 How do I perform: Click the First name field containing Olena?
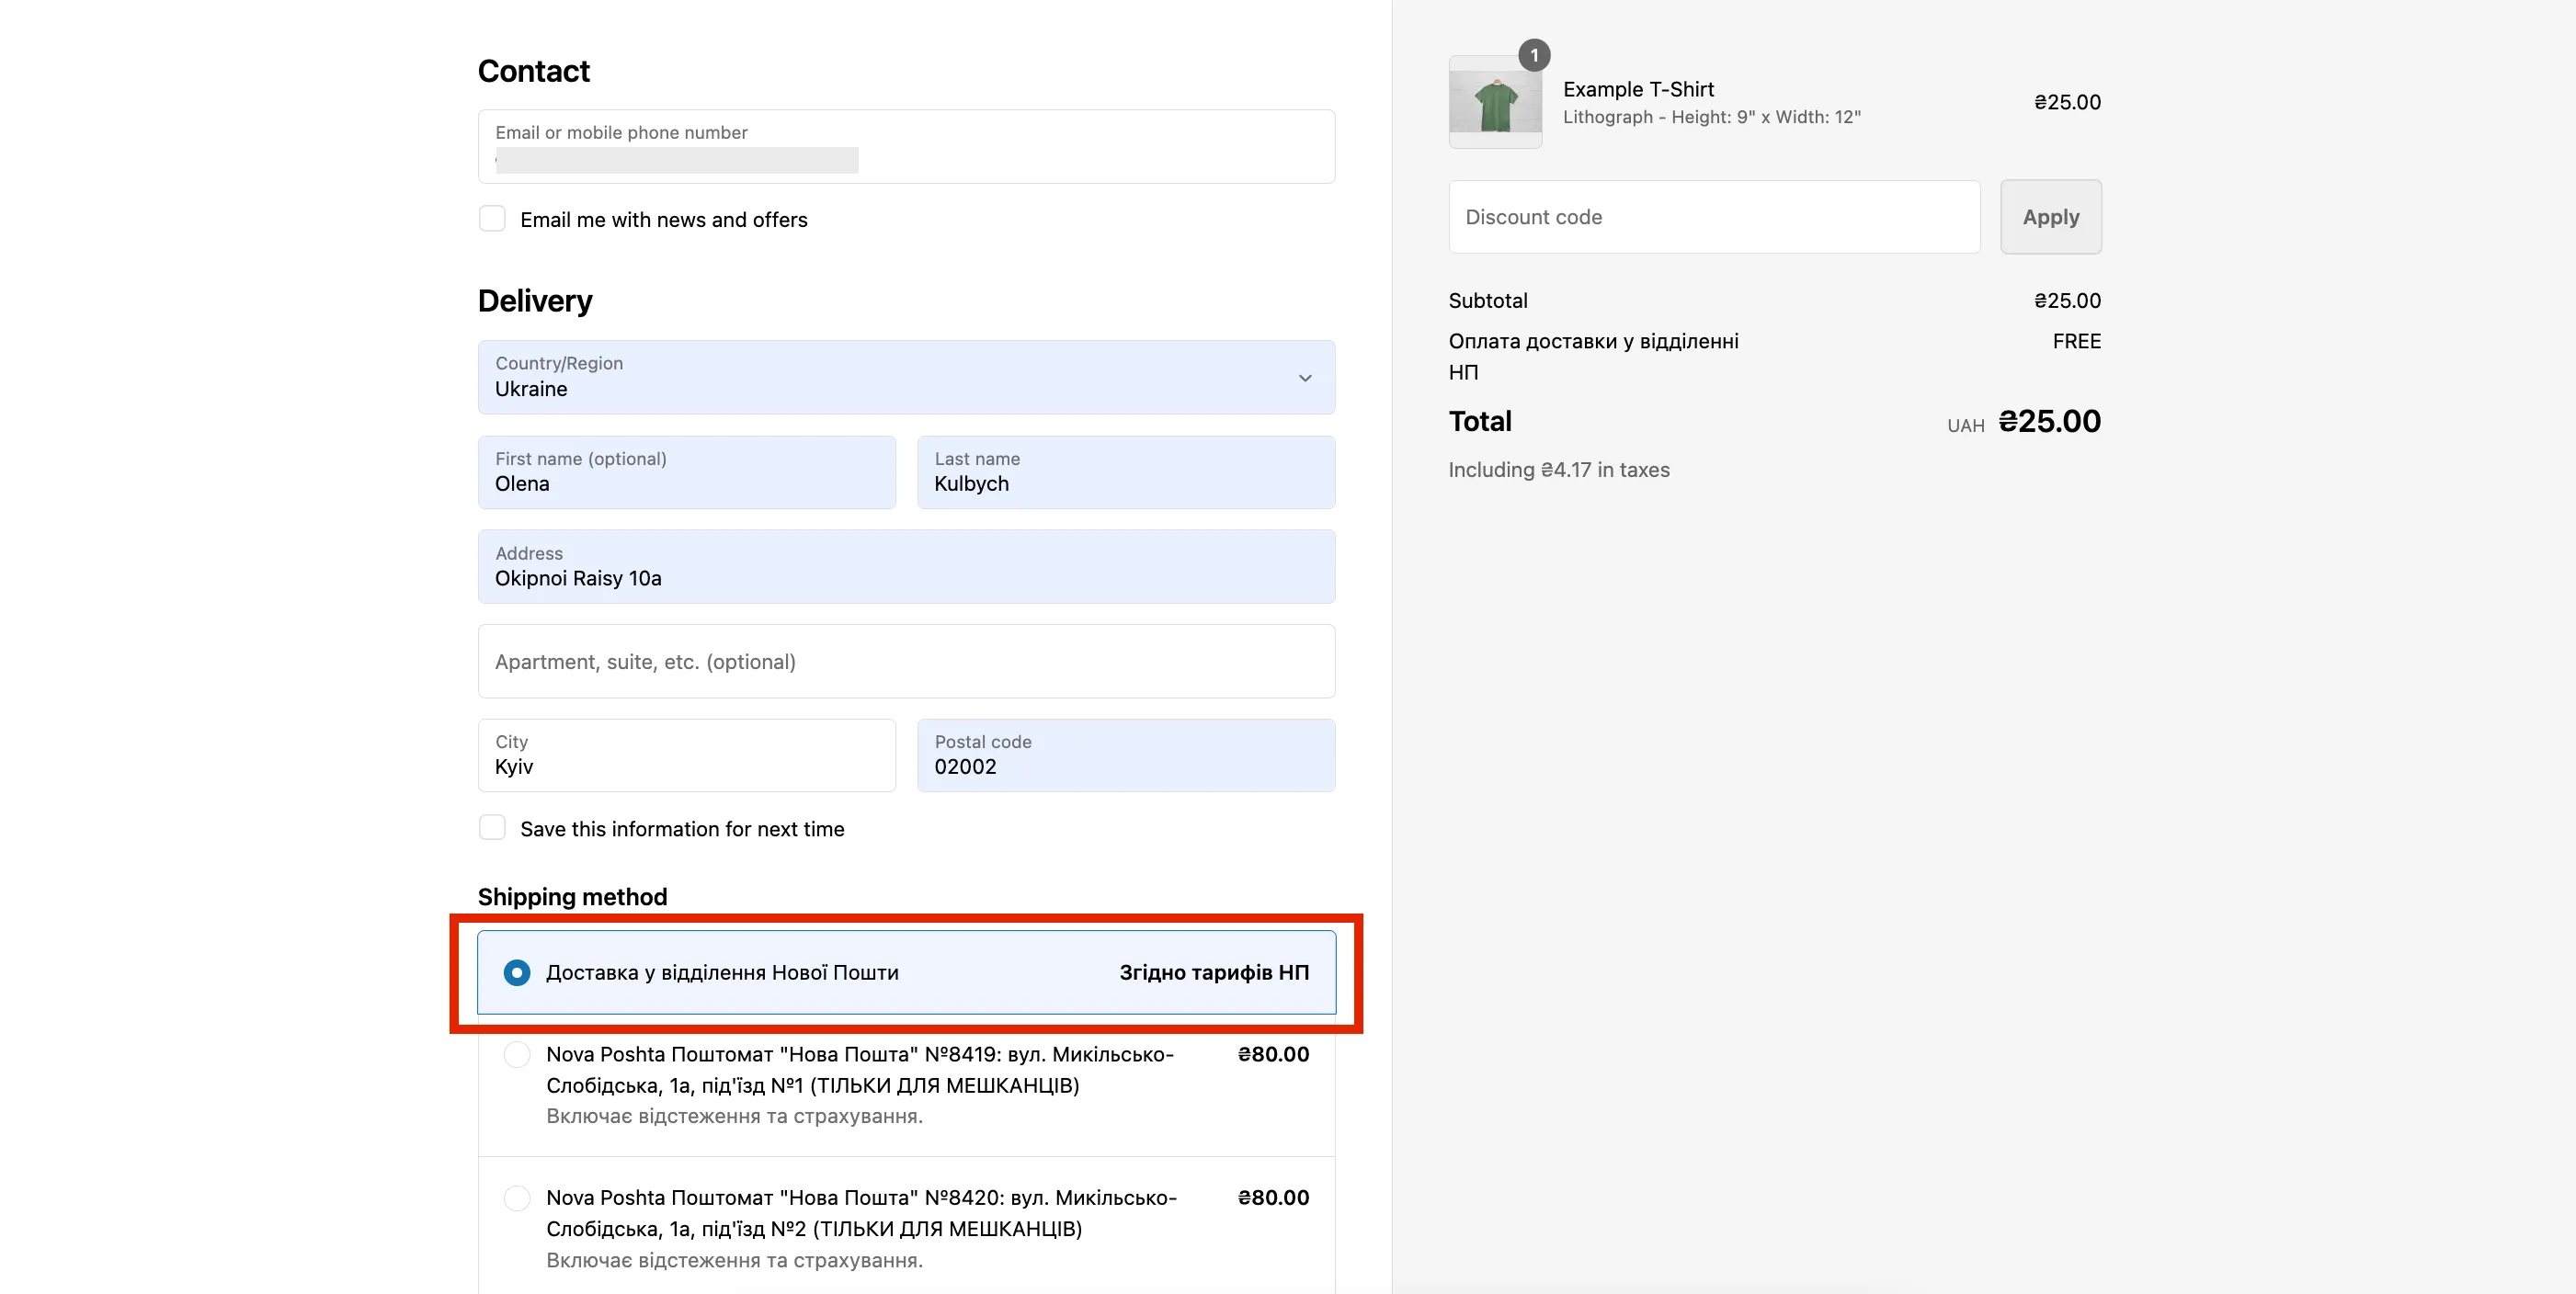coord(686,473)
